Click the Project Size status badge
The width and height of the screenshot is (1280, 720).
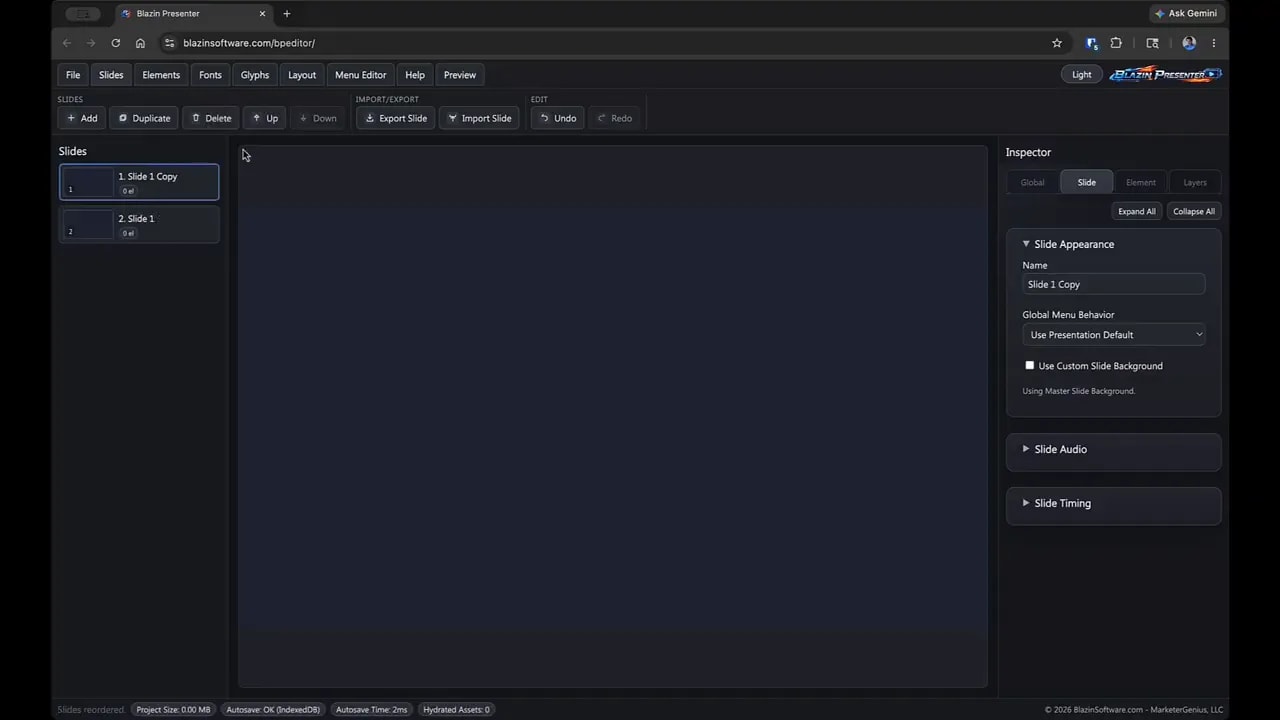coord(173,709)
